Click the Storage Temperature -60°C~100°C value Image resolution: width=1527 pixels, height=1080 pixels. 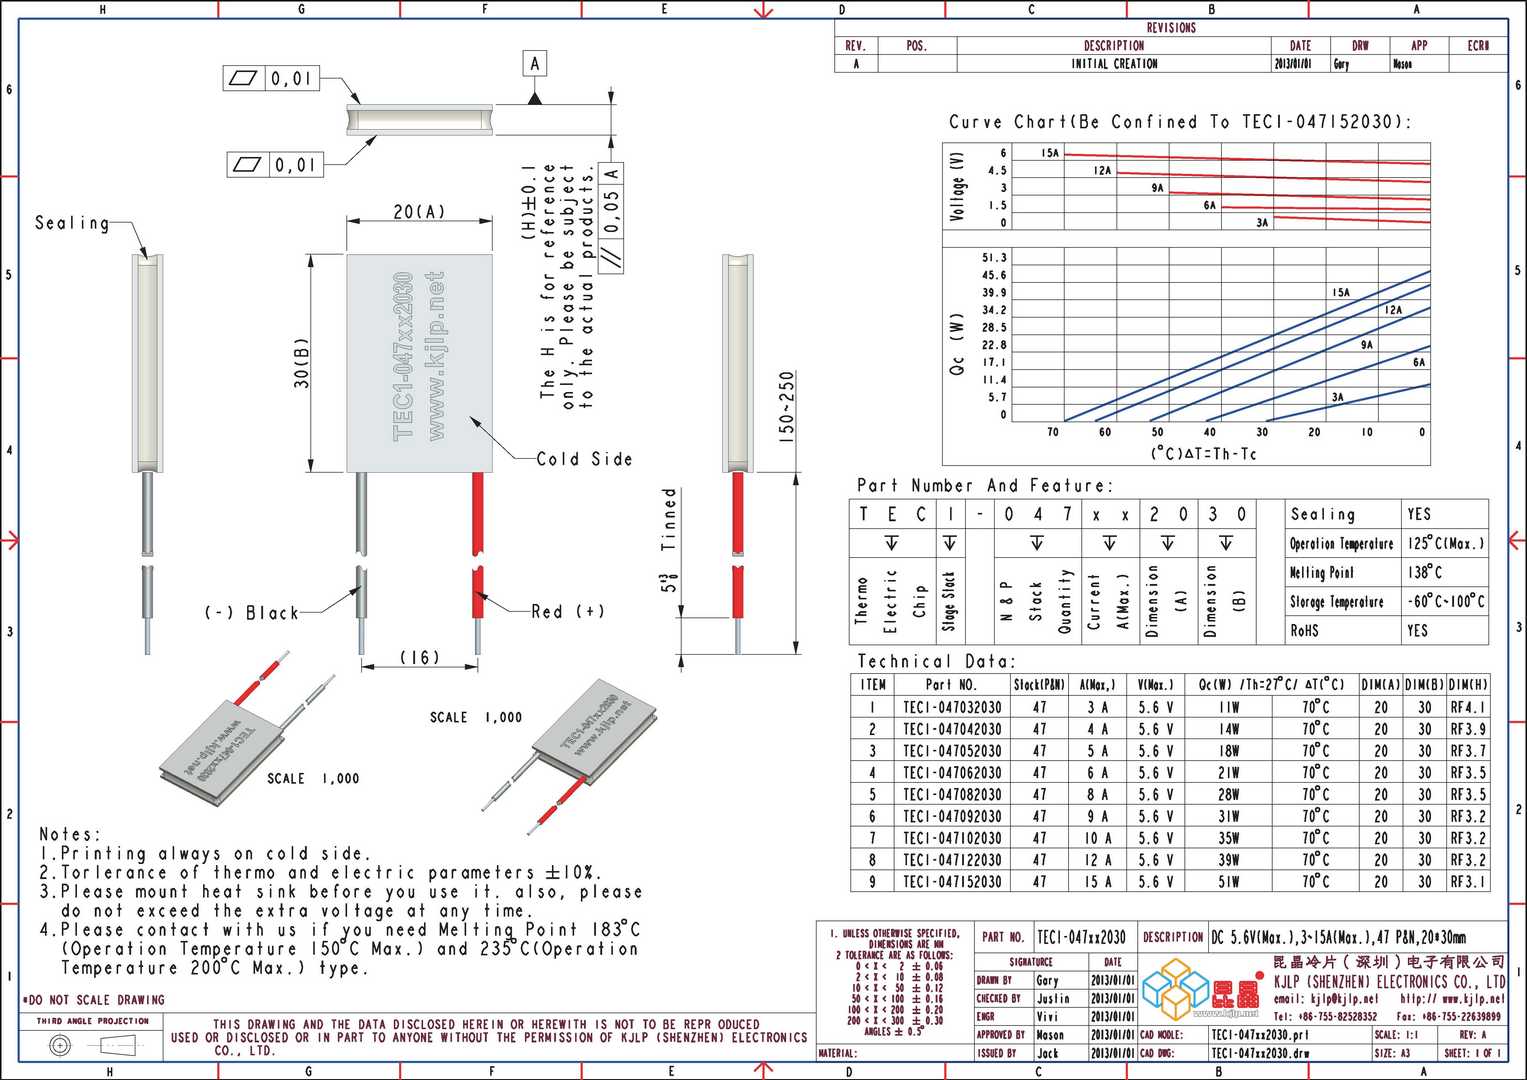coord(1446,601)
